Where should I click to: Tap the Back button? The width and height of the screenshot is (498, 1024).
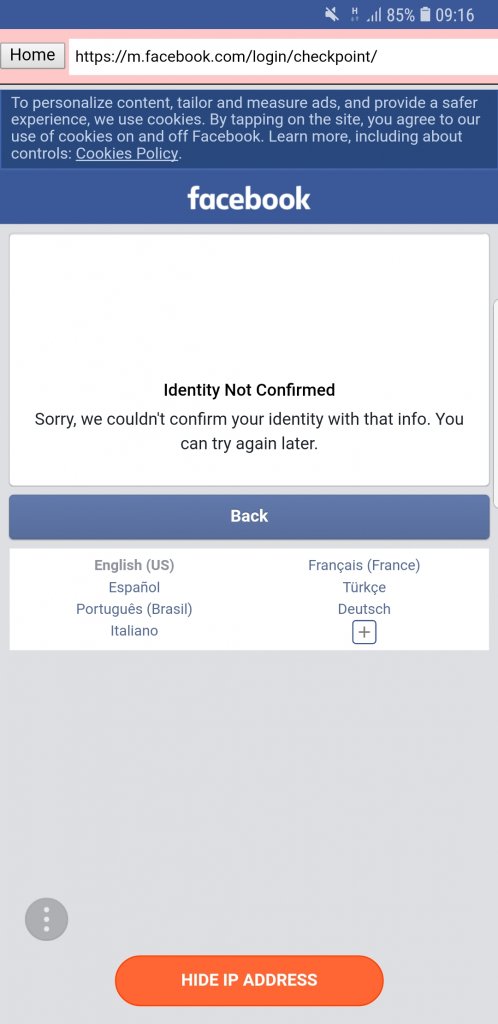tap(249, 516)
